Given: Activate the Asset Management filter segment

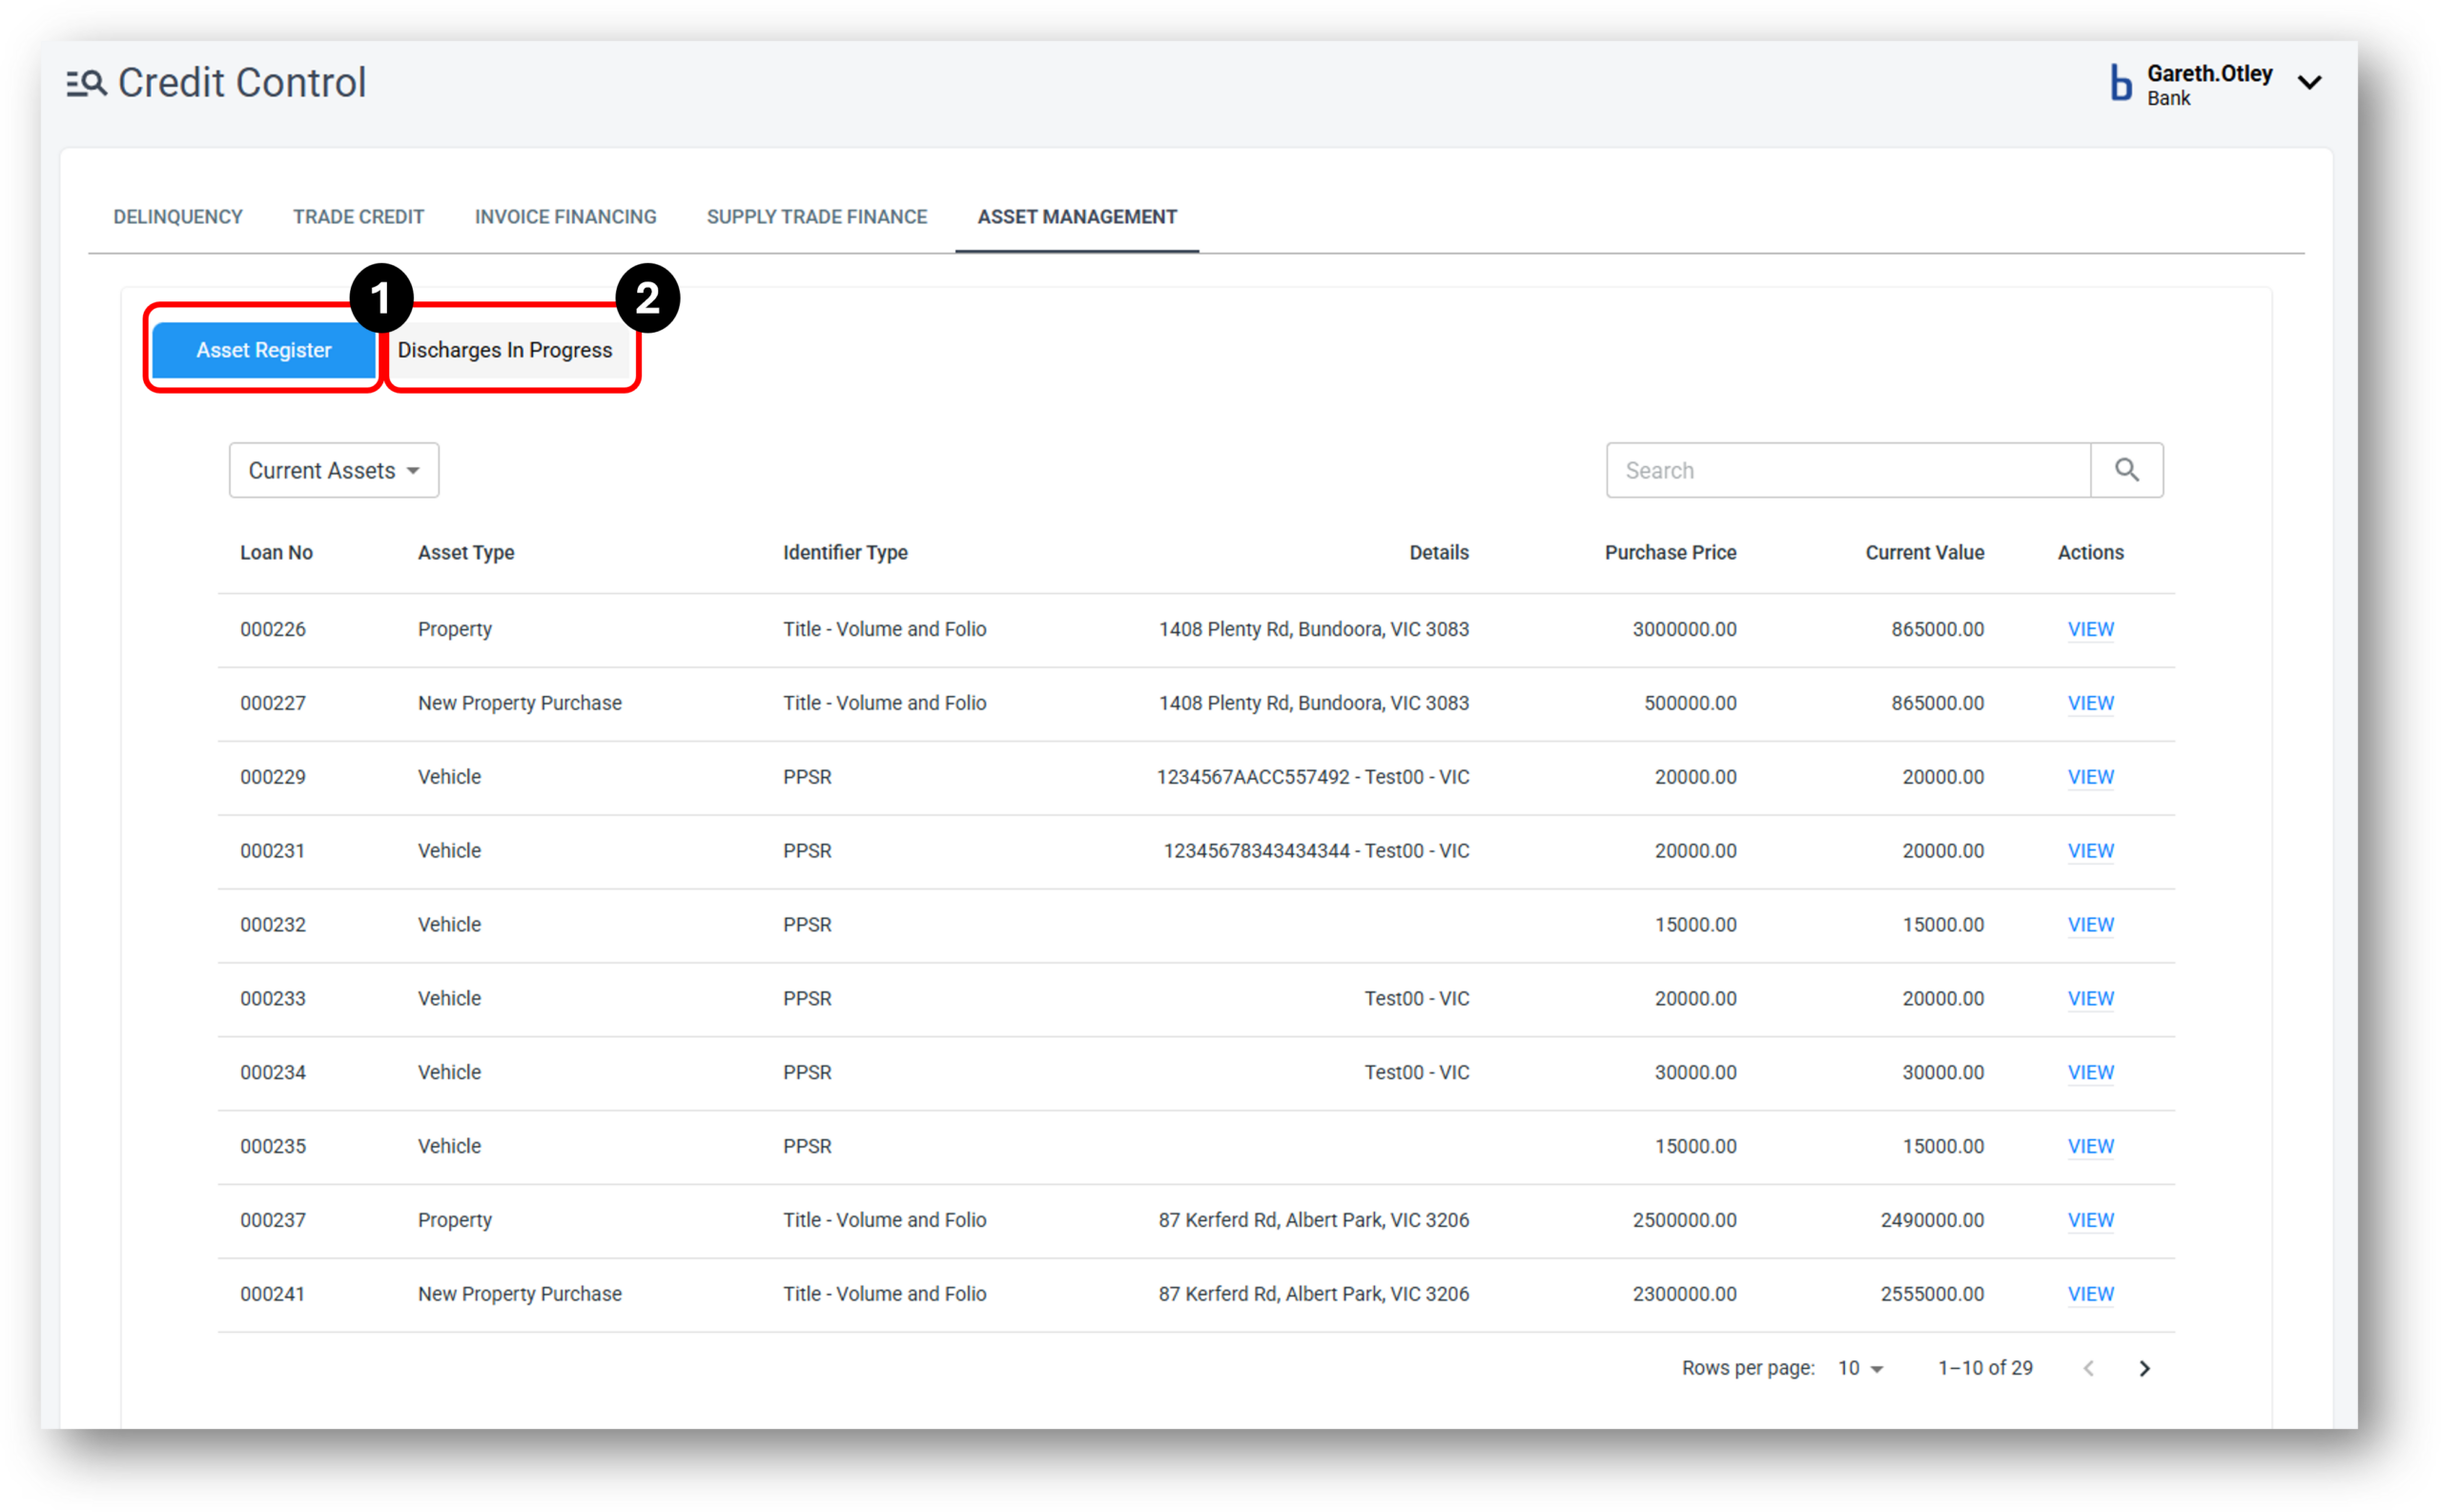Looking at the screenshot, I should pos(1076,216).
